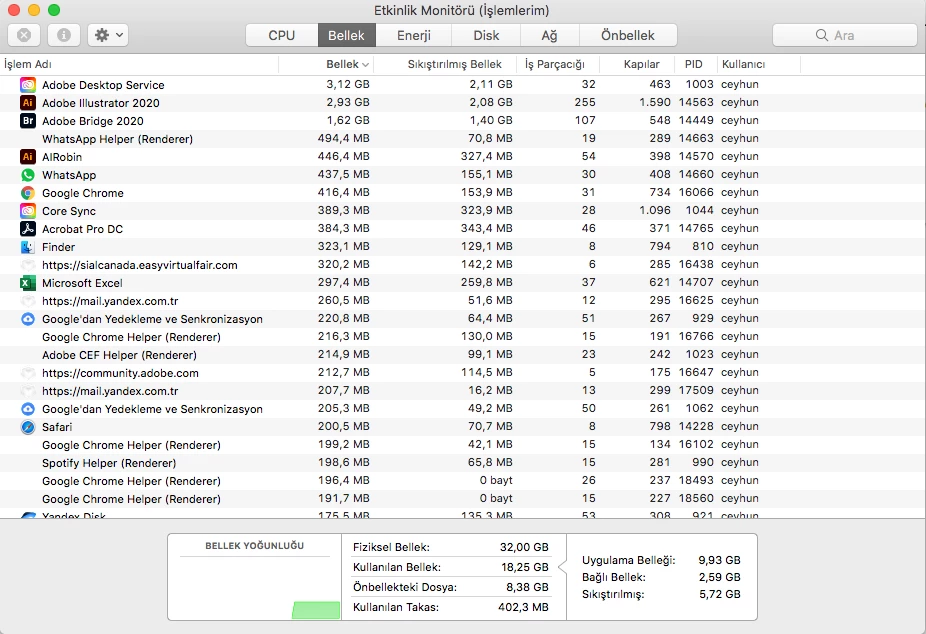This screenshot has width=926, height=634.
Task: Click the Önbellekteki Dosya 8,38 GB value
Action: tap(527, 587)
